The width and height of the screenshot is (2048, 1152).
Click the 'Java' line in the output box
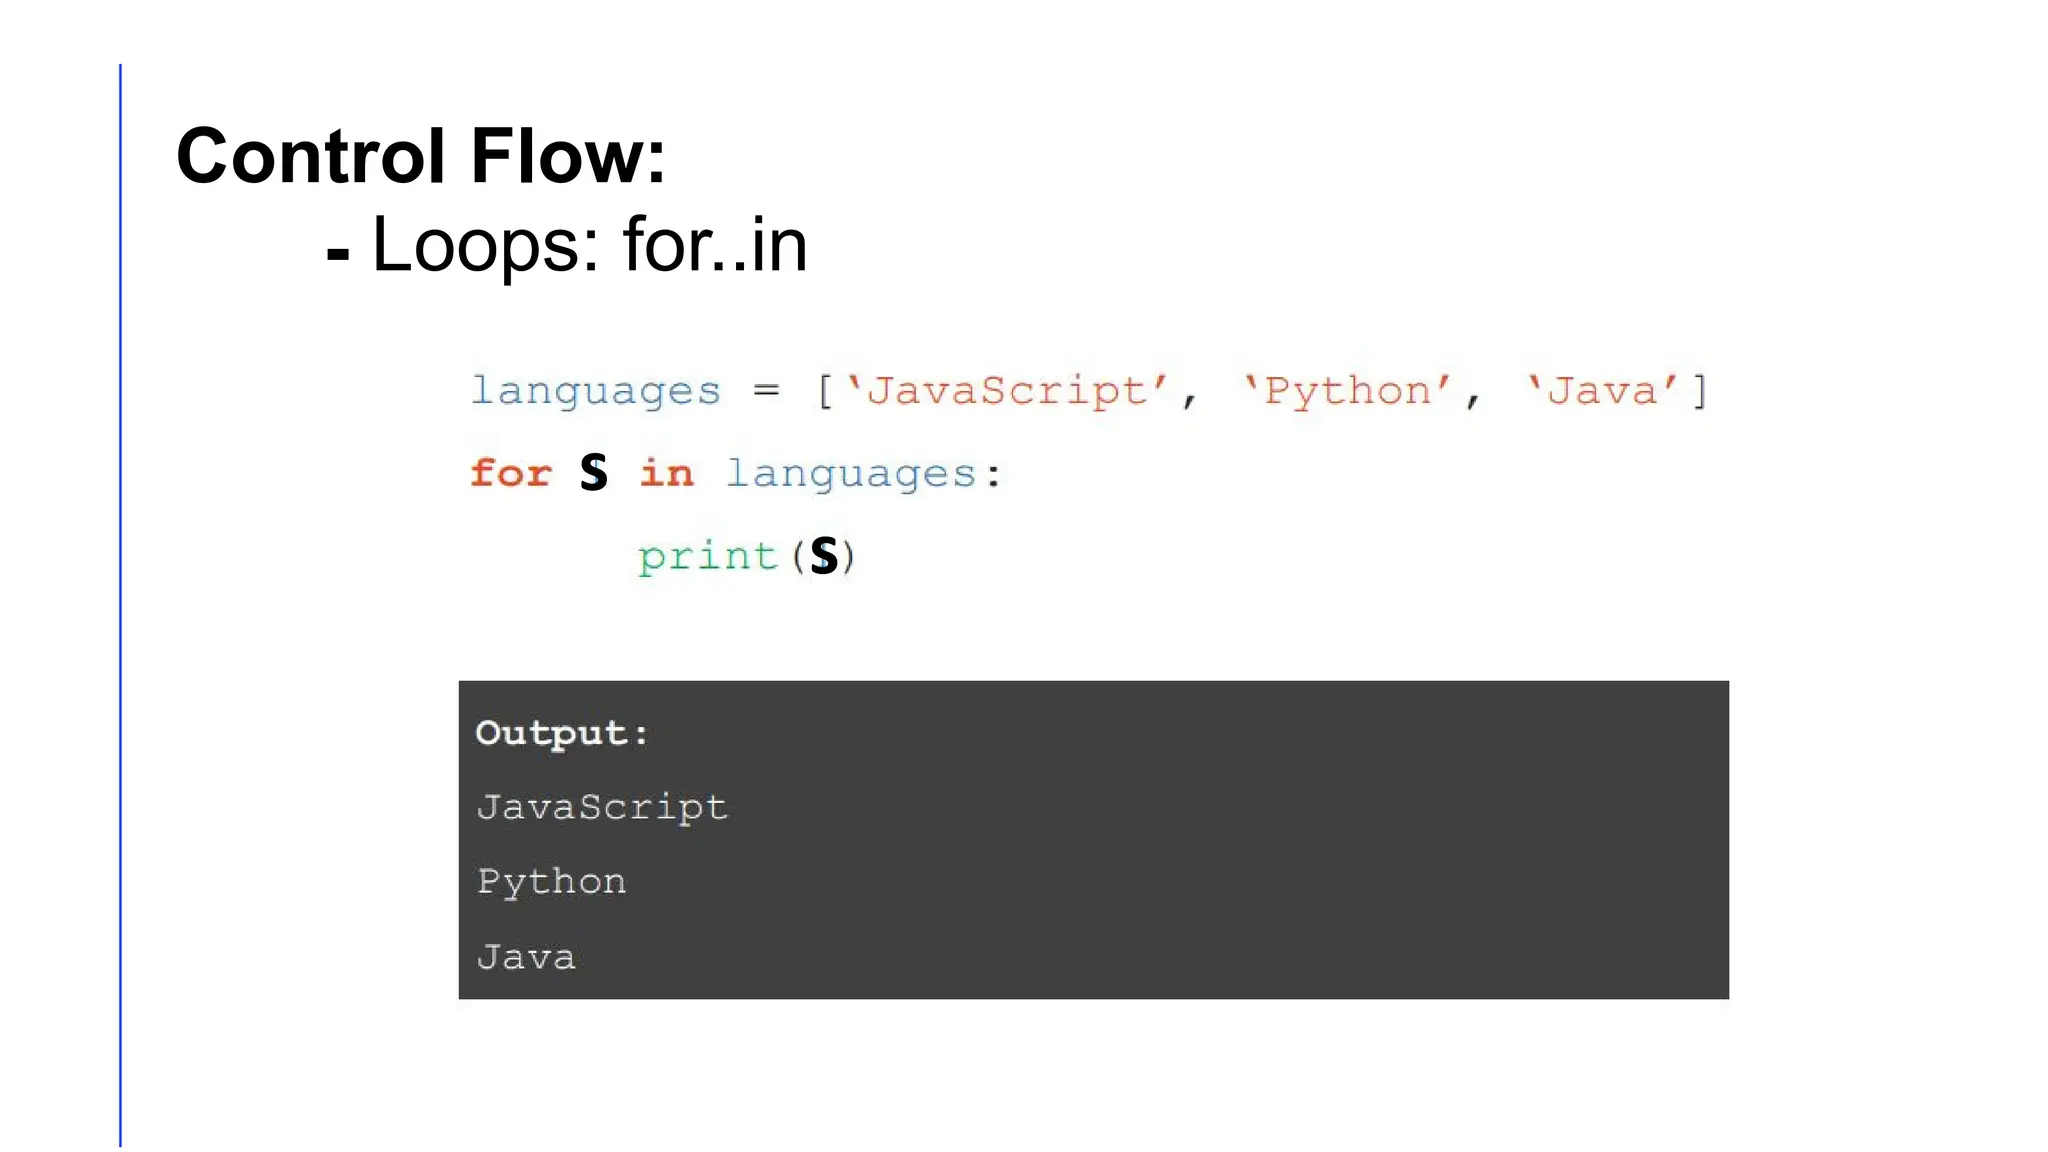(526, 957)
